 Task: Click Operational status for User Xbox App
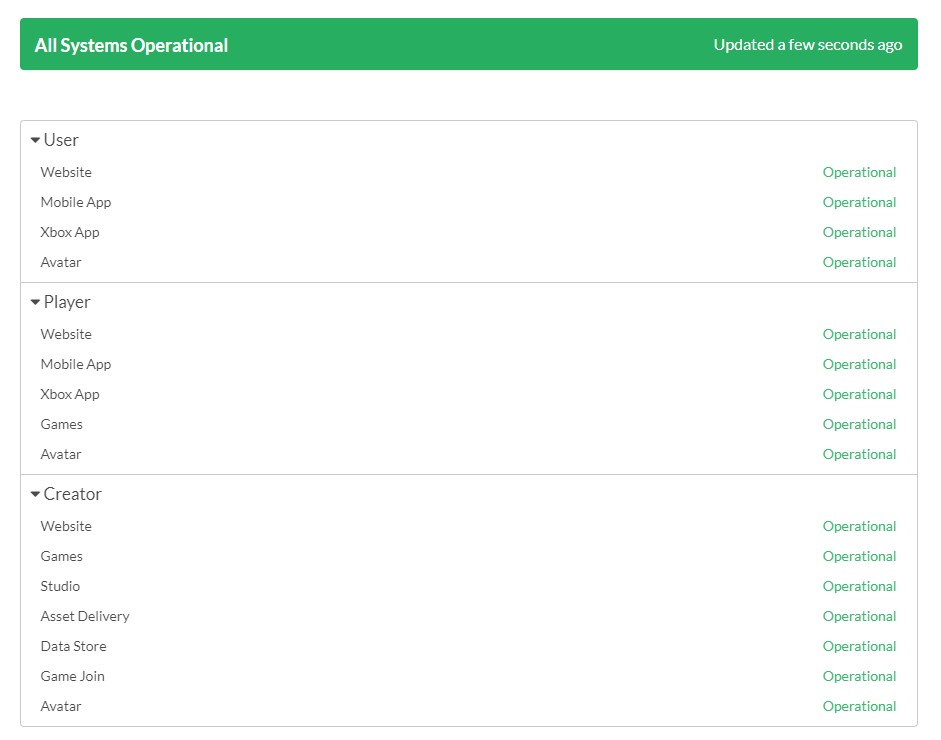click(859, 233)
